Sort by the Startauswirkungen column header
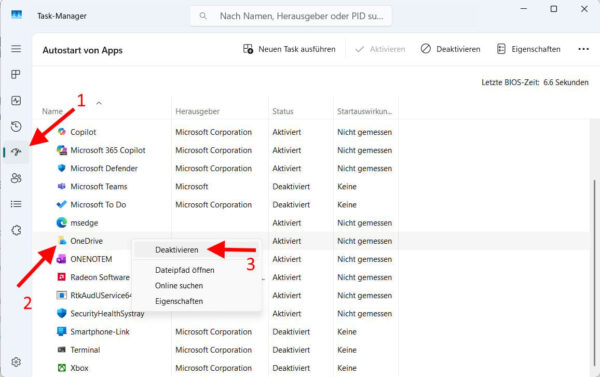The height and width of the screenshot is (377, 600). coord(364,111)
